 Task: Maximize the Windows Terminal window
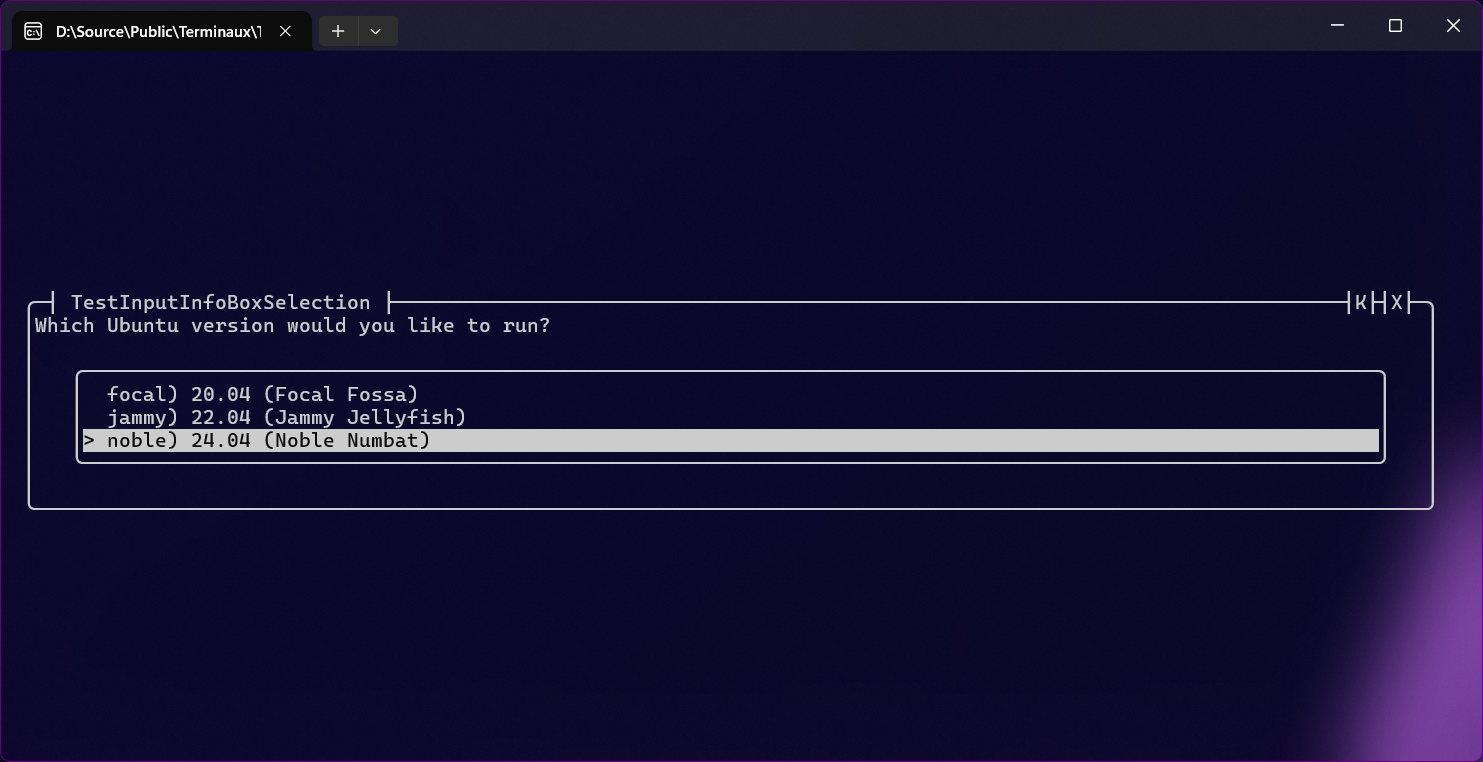[1395, 26]
